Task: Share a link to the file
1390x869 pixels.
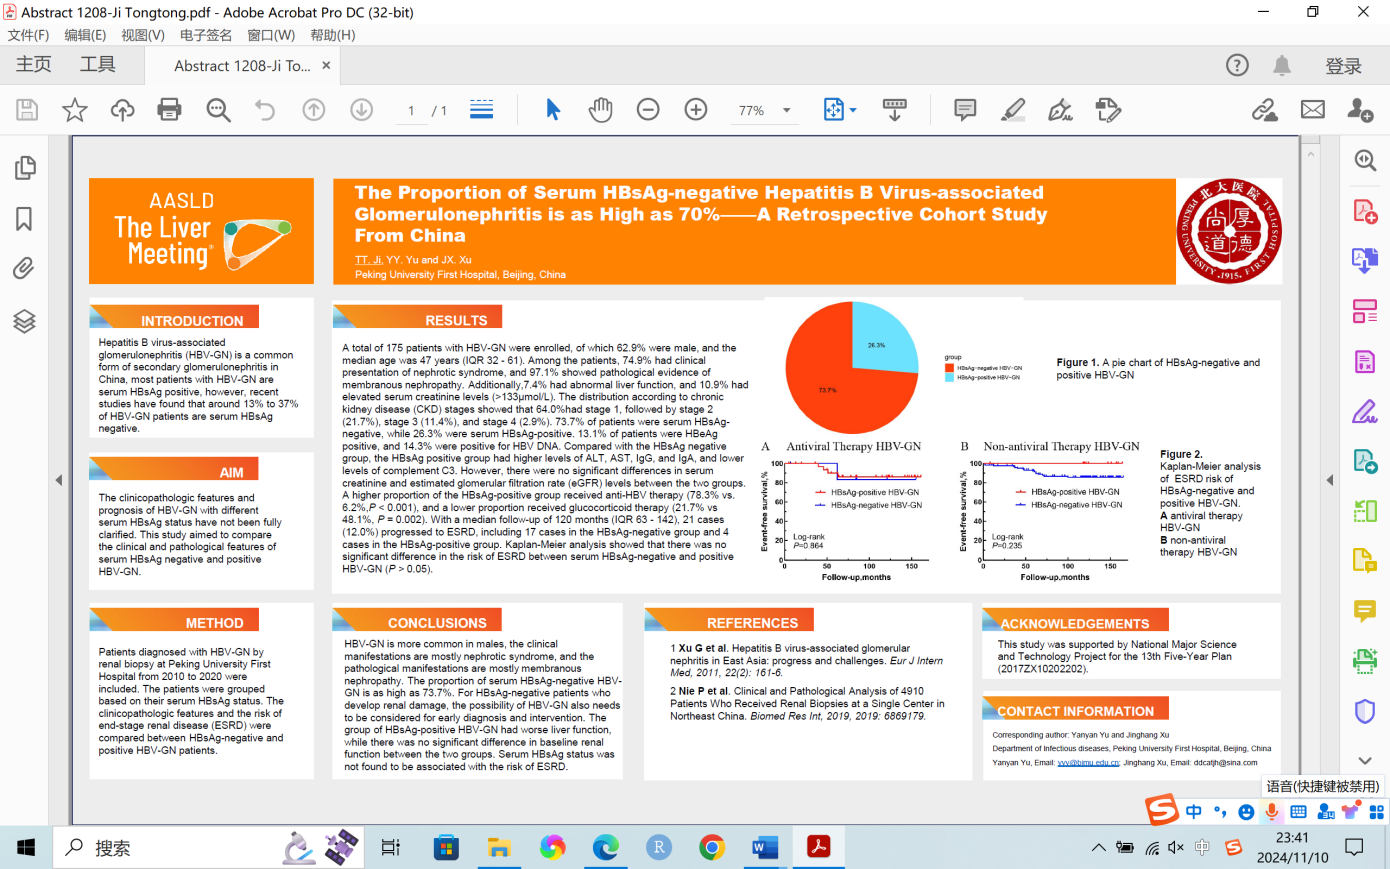Action: click(1265, 110)
